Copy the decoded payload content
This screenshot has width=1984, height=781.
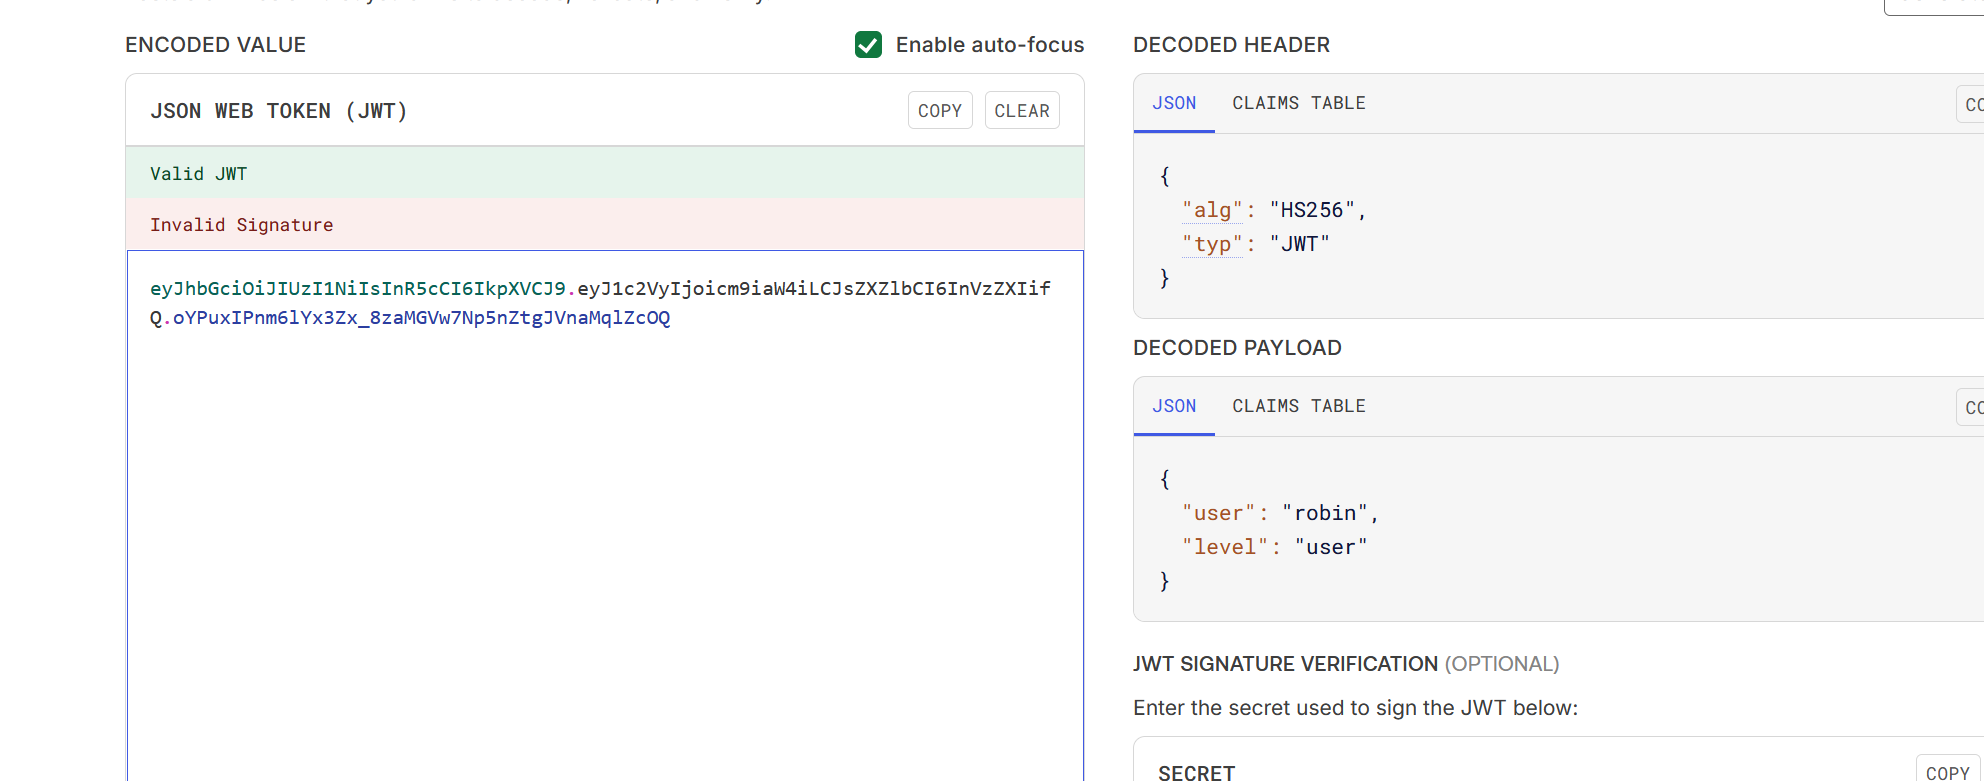1971,407
